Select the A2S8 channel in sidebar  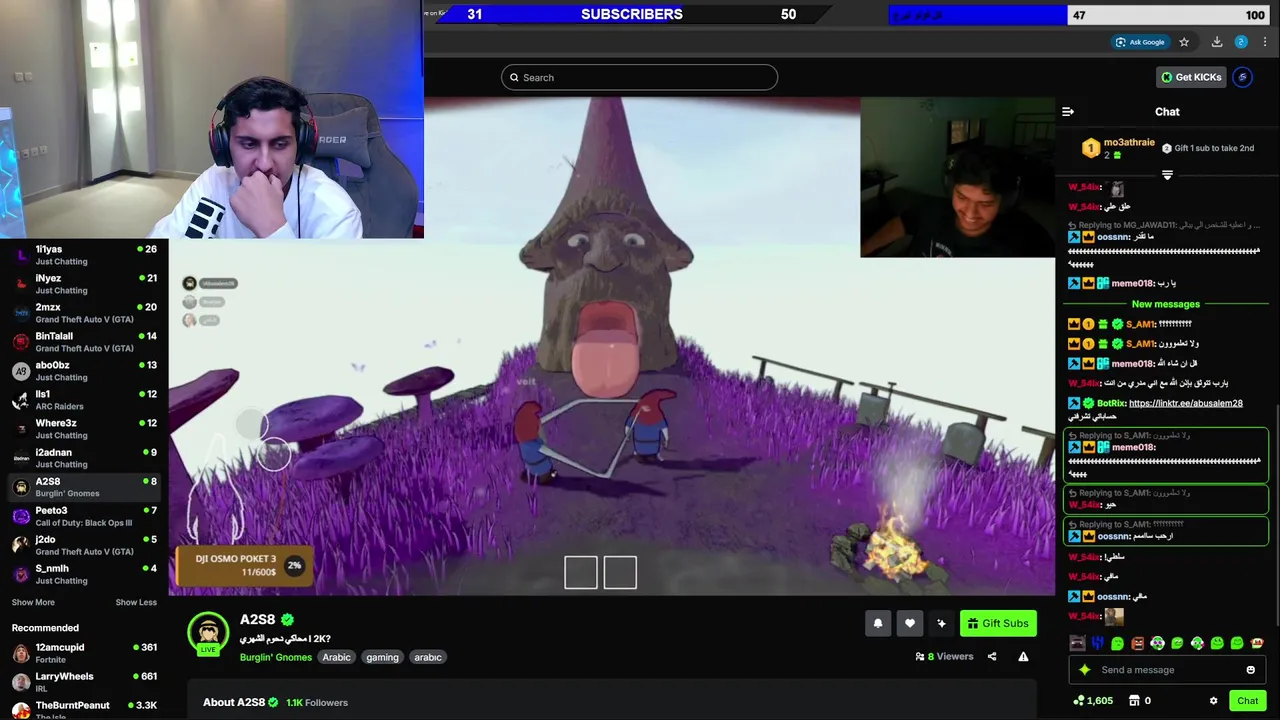coord(84,487)
